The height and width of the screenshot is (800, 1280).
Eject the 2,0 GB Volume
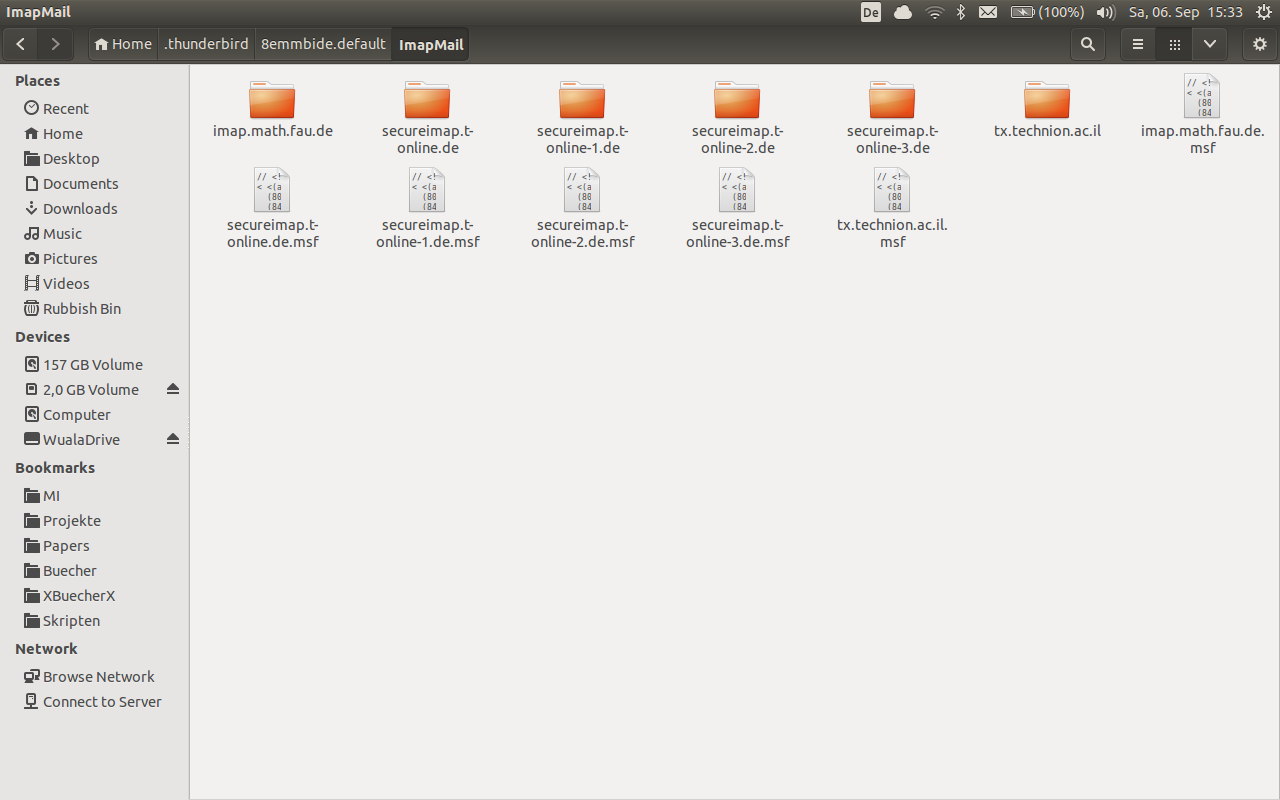(173, 389)
